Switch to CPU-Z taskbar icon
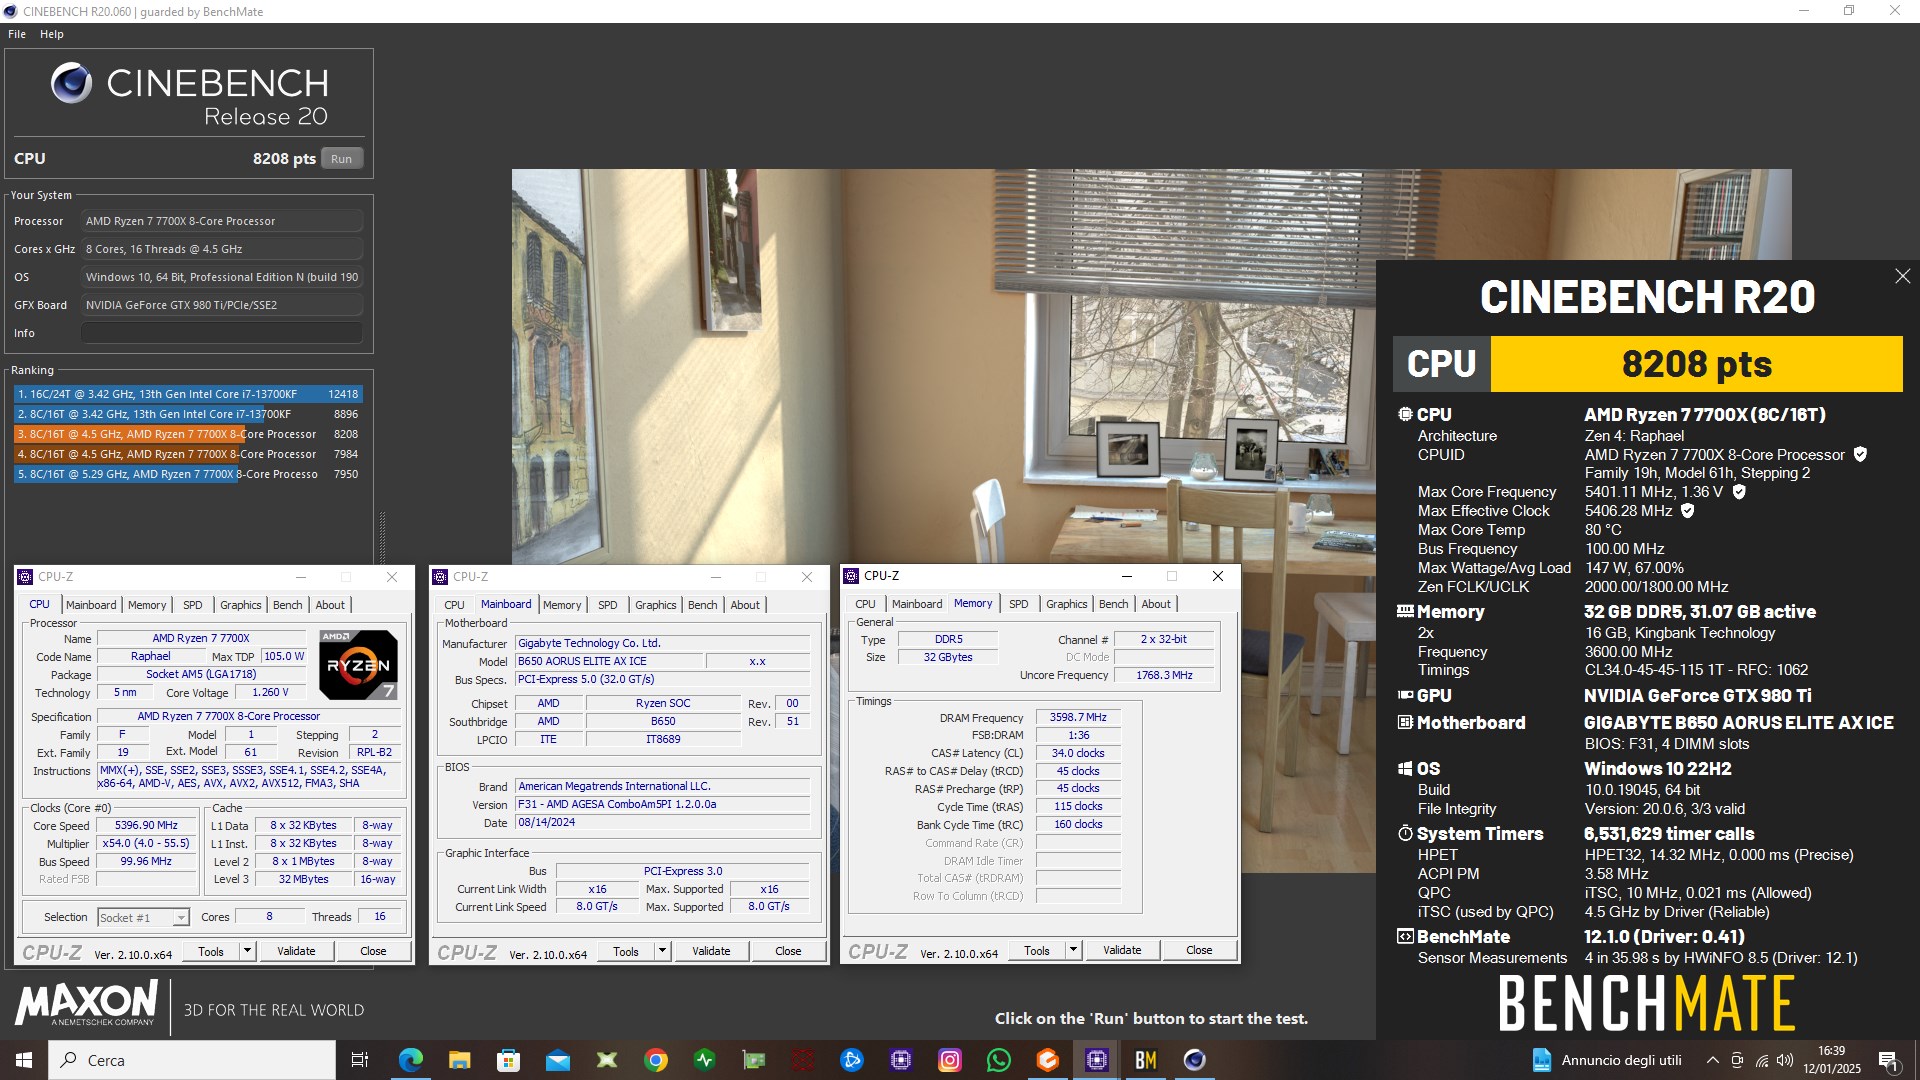The width and height of the screenshot is (1920, 1080). [1097, 1060]
